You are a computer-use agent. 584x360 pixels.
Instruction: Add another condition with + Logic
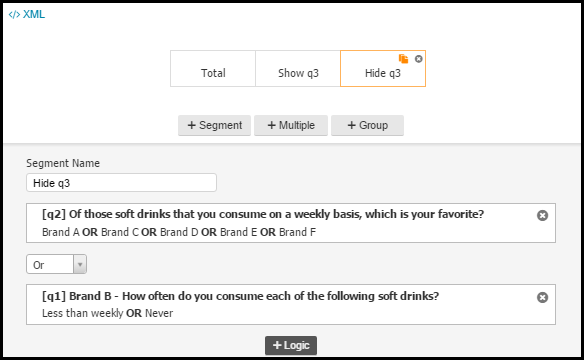point(291,345)
